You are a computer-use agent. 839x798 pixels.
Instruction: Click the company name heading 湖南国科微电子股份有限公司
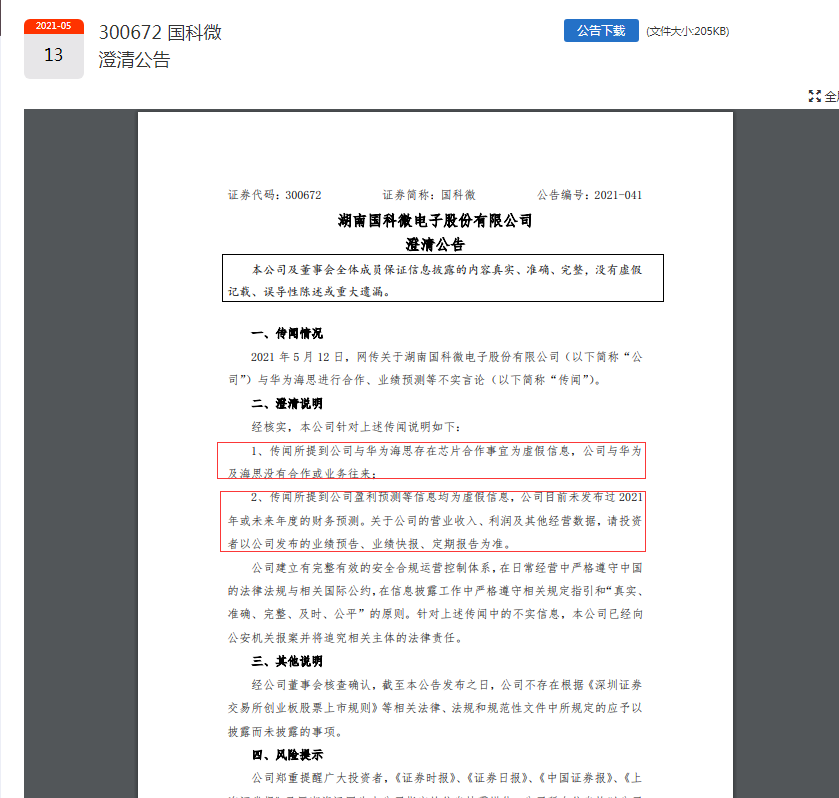[435, 220]
